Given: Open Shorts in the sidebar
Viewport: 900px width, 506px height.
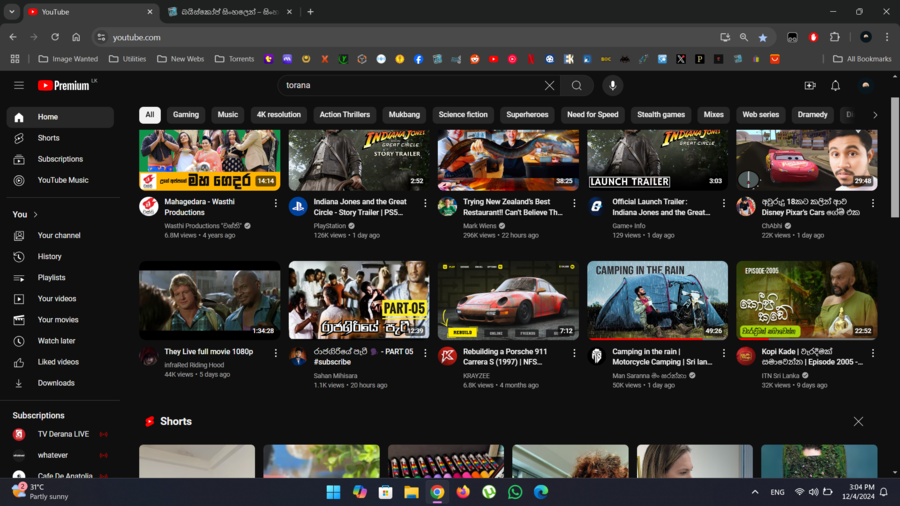Looking at the screenshot, I should click(60, 138).
